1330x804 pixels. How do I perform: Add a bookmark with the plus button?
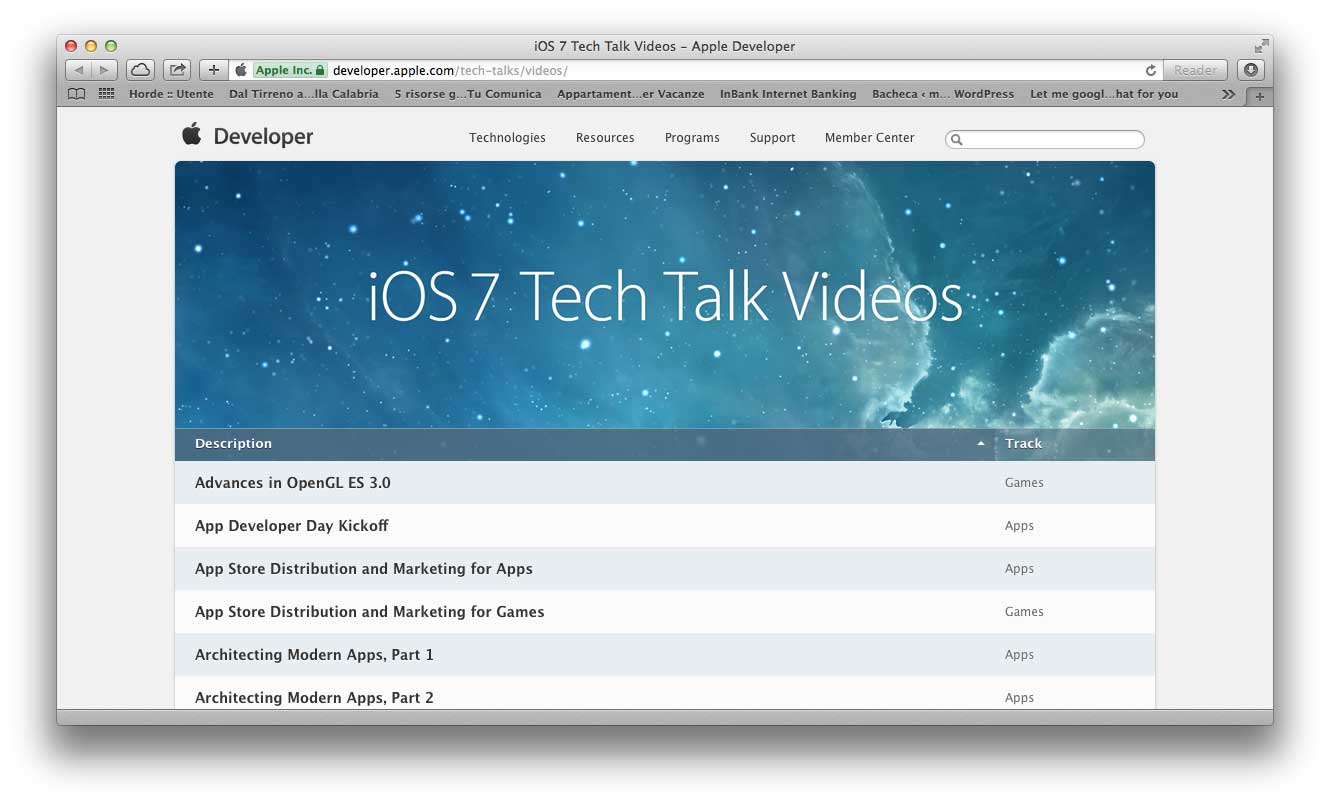(x=213, y=70)
